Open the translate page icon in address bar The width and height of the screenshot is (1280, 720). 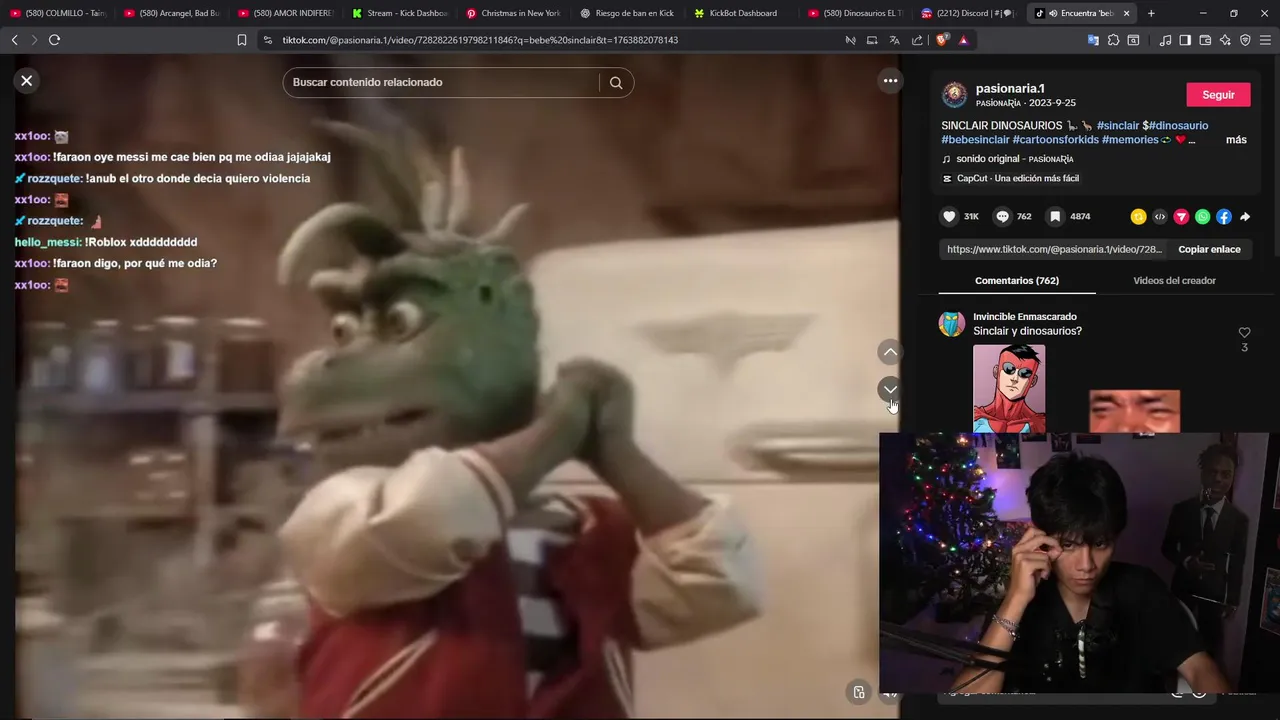click(894, 40)
